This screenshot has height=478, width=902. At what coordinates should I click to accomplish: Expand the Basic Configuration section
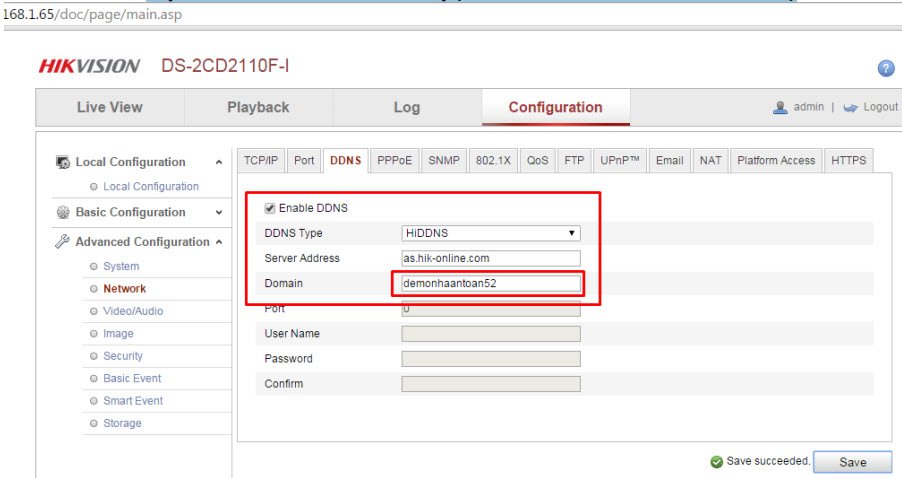pyautogui.click(x=219, y=212)
